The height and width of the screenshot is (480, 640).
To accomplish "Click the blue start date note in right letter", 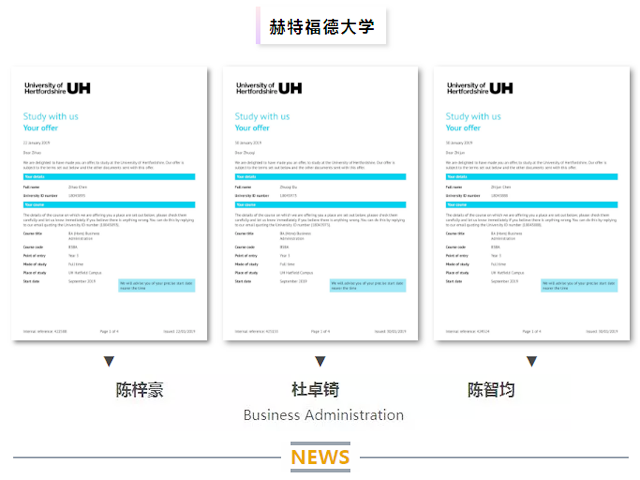I will [x=579, y=285].
